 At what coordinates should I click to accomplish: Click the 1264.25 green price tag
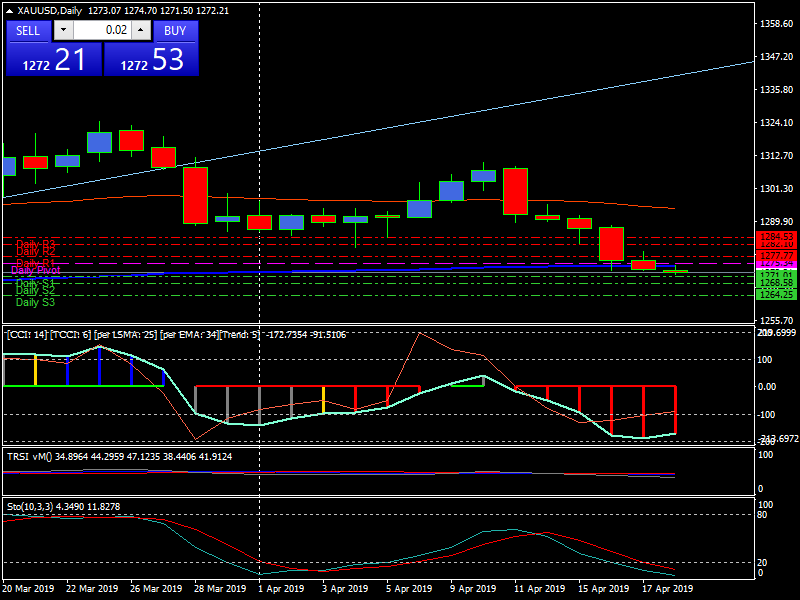(x=776, y=294)
